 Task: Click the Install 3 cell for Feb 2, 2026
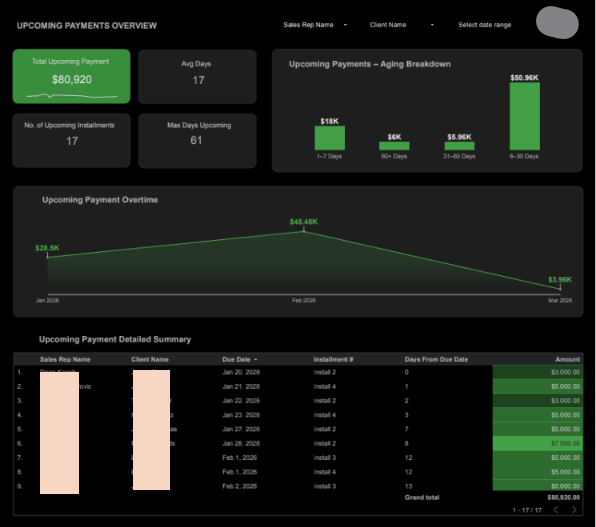pyautogui.click(x=325, y=486)
